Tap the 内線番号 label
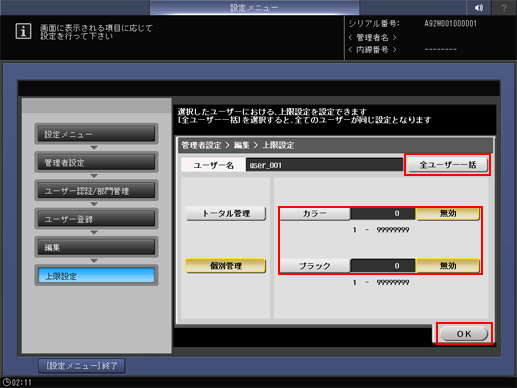This screenshot has height=388, width=517. [x=372, y=50]
